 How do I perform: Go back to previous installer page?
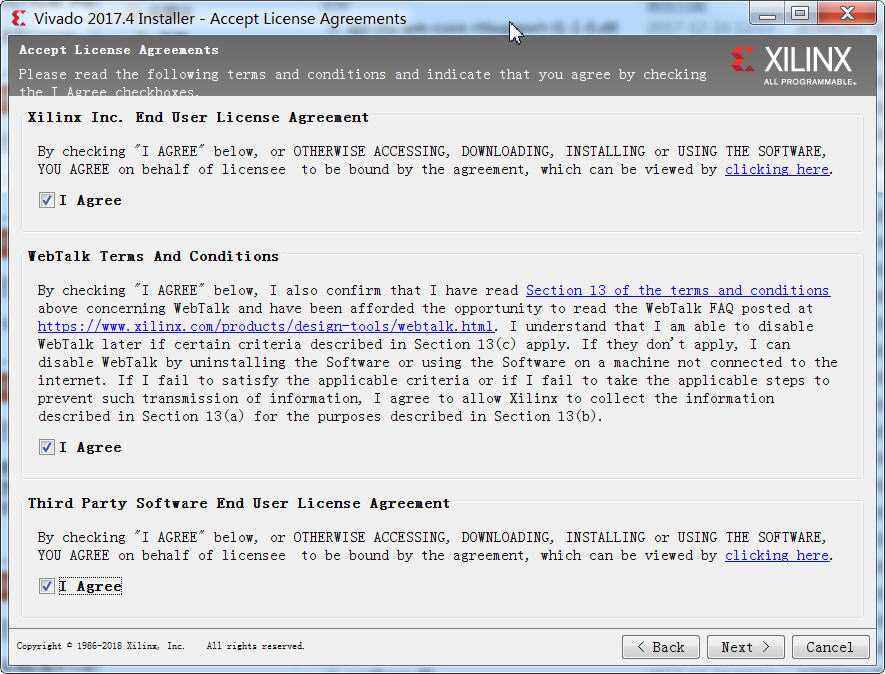[660, 647]
